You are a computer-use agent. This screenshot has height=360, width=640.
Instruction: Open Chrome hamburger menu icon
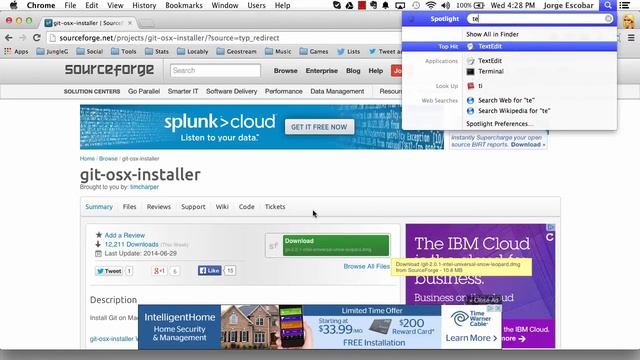(631, 38)
